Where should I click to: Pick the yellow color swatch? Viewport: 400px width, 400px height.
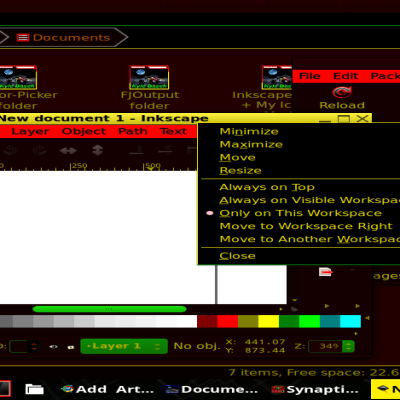(269, 321)
